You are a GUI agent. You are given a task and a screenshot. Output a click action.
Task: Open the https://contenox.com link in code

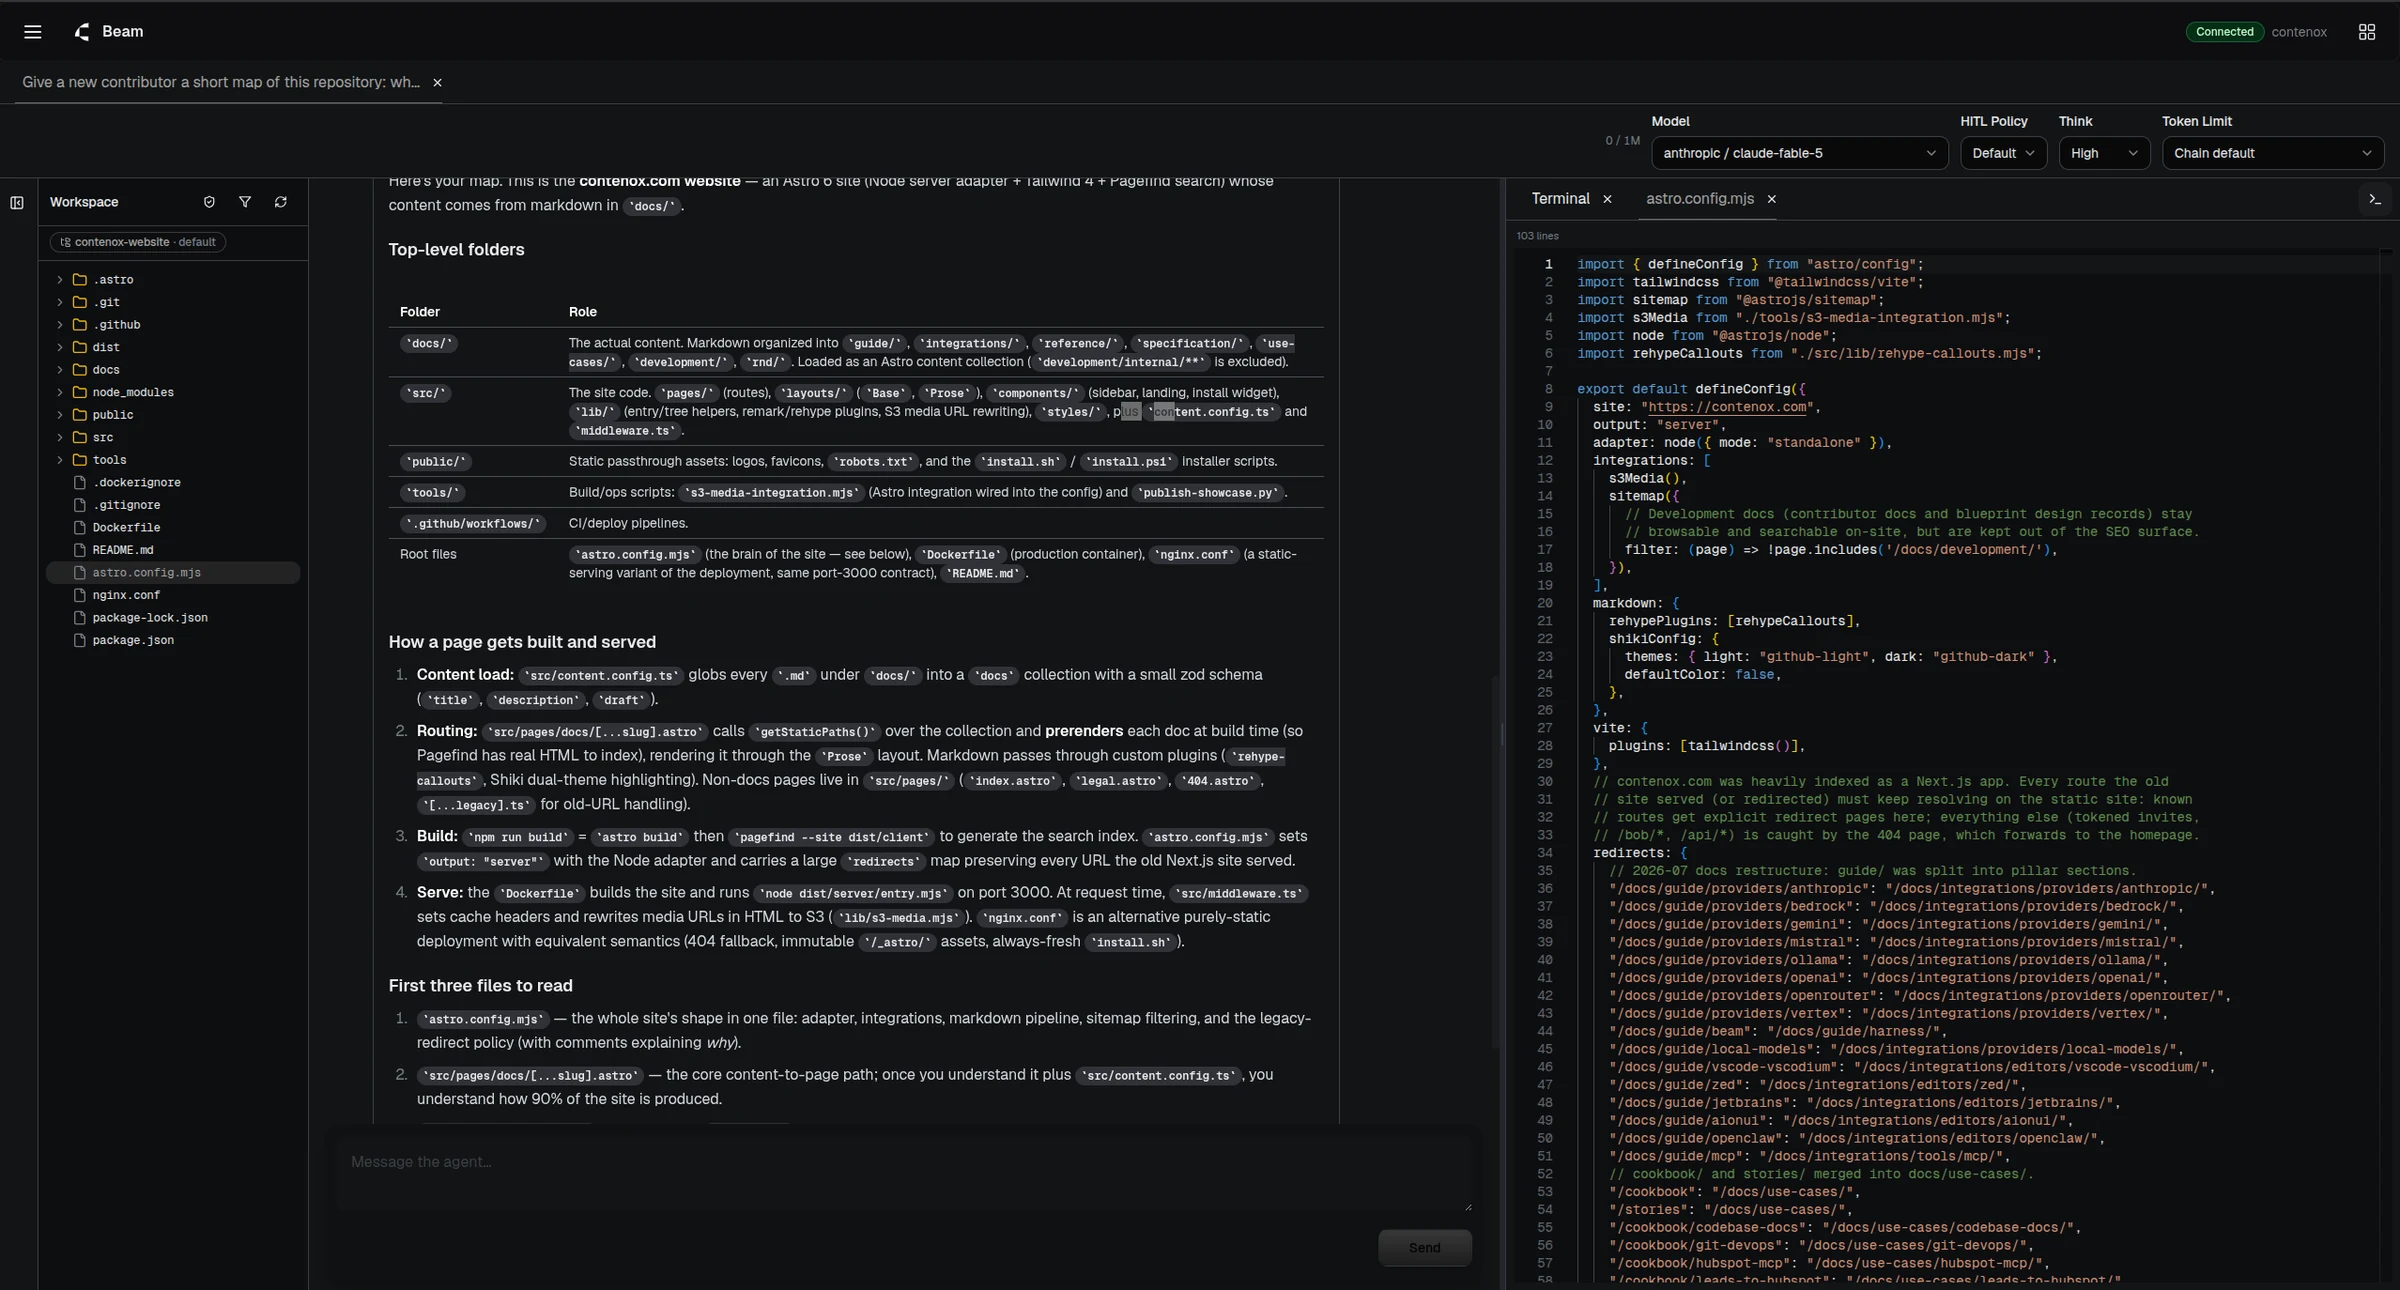click(1727, 407)
